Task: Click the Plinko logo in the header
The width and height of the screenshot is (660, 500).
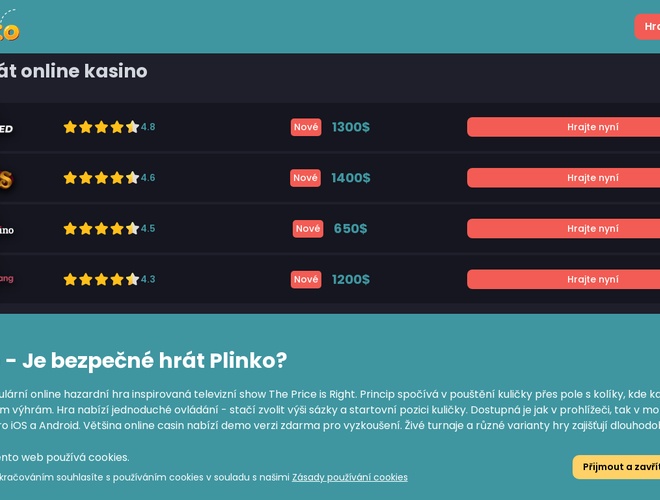Action: tap(9, 28)
